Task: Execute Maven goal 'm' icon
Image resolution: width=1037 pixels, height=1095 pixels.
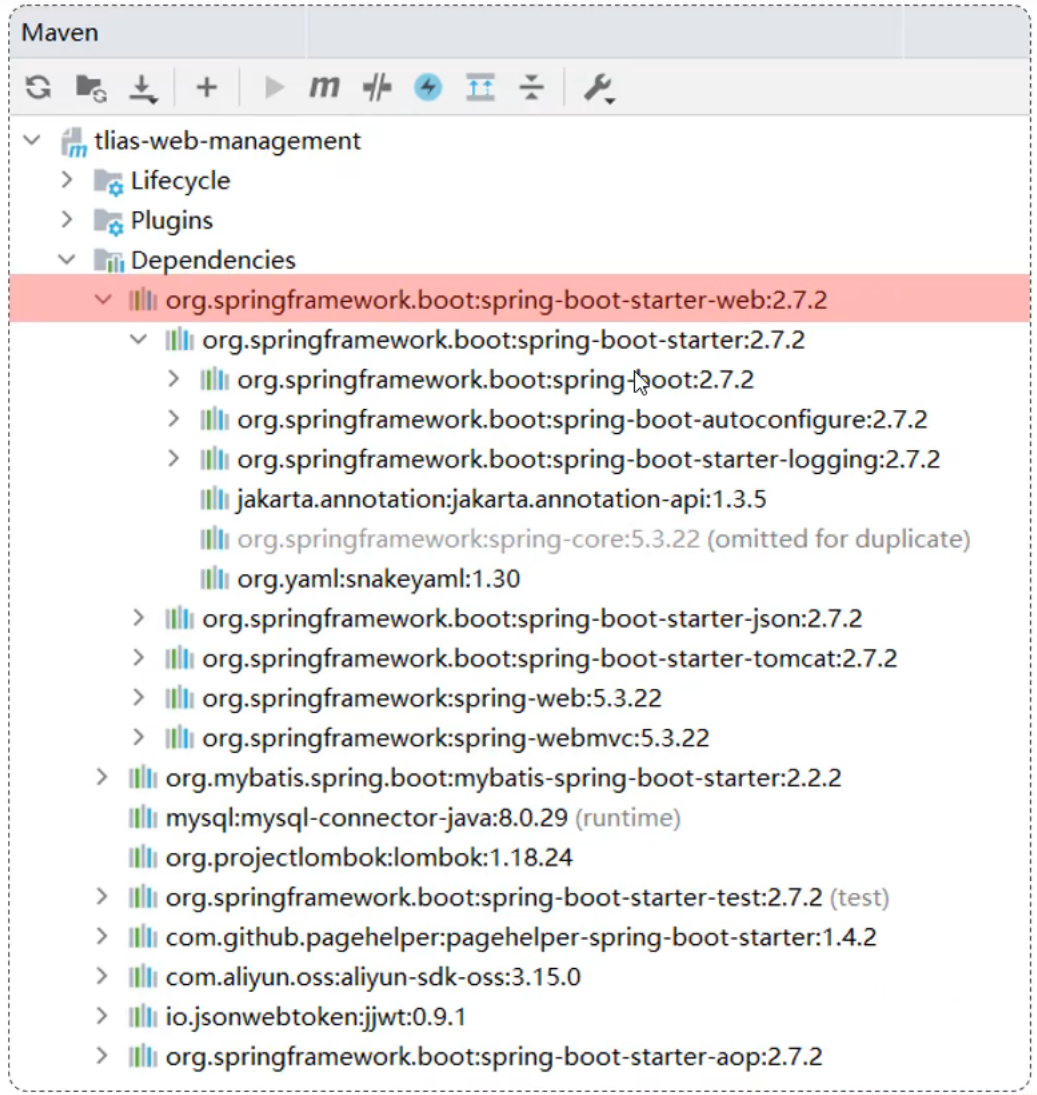Action: (324, 87)
